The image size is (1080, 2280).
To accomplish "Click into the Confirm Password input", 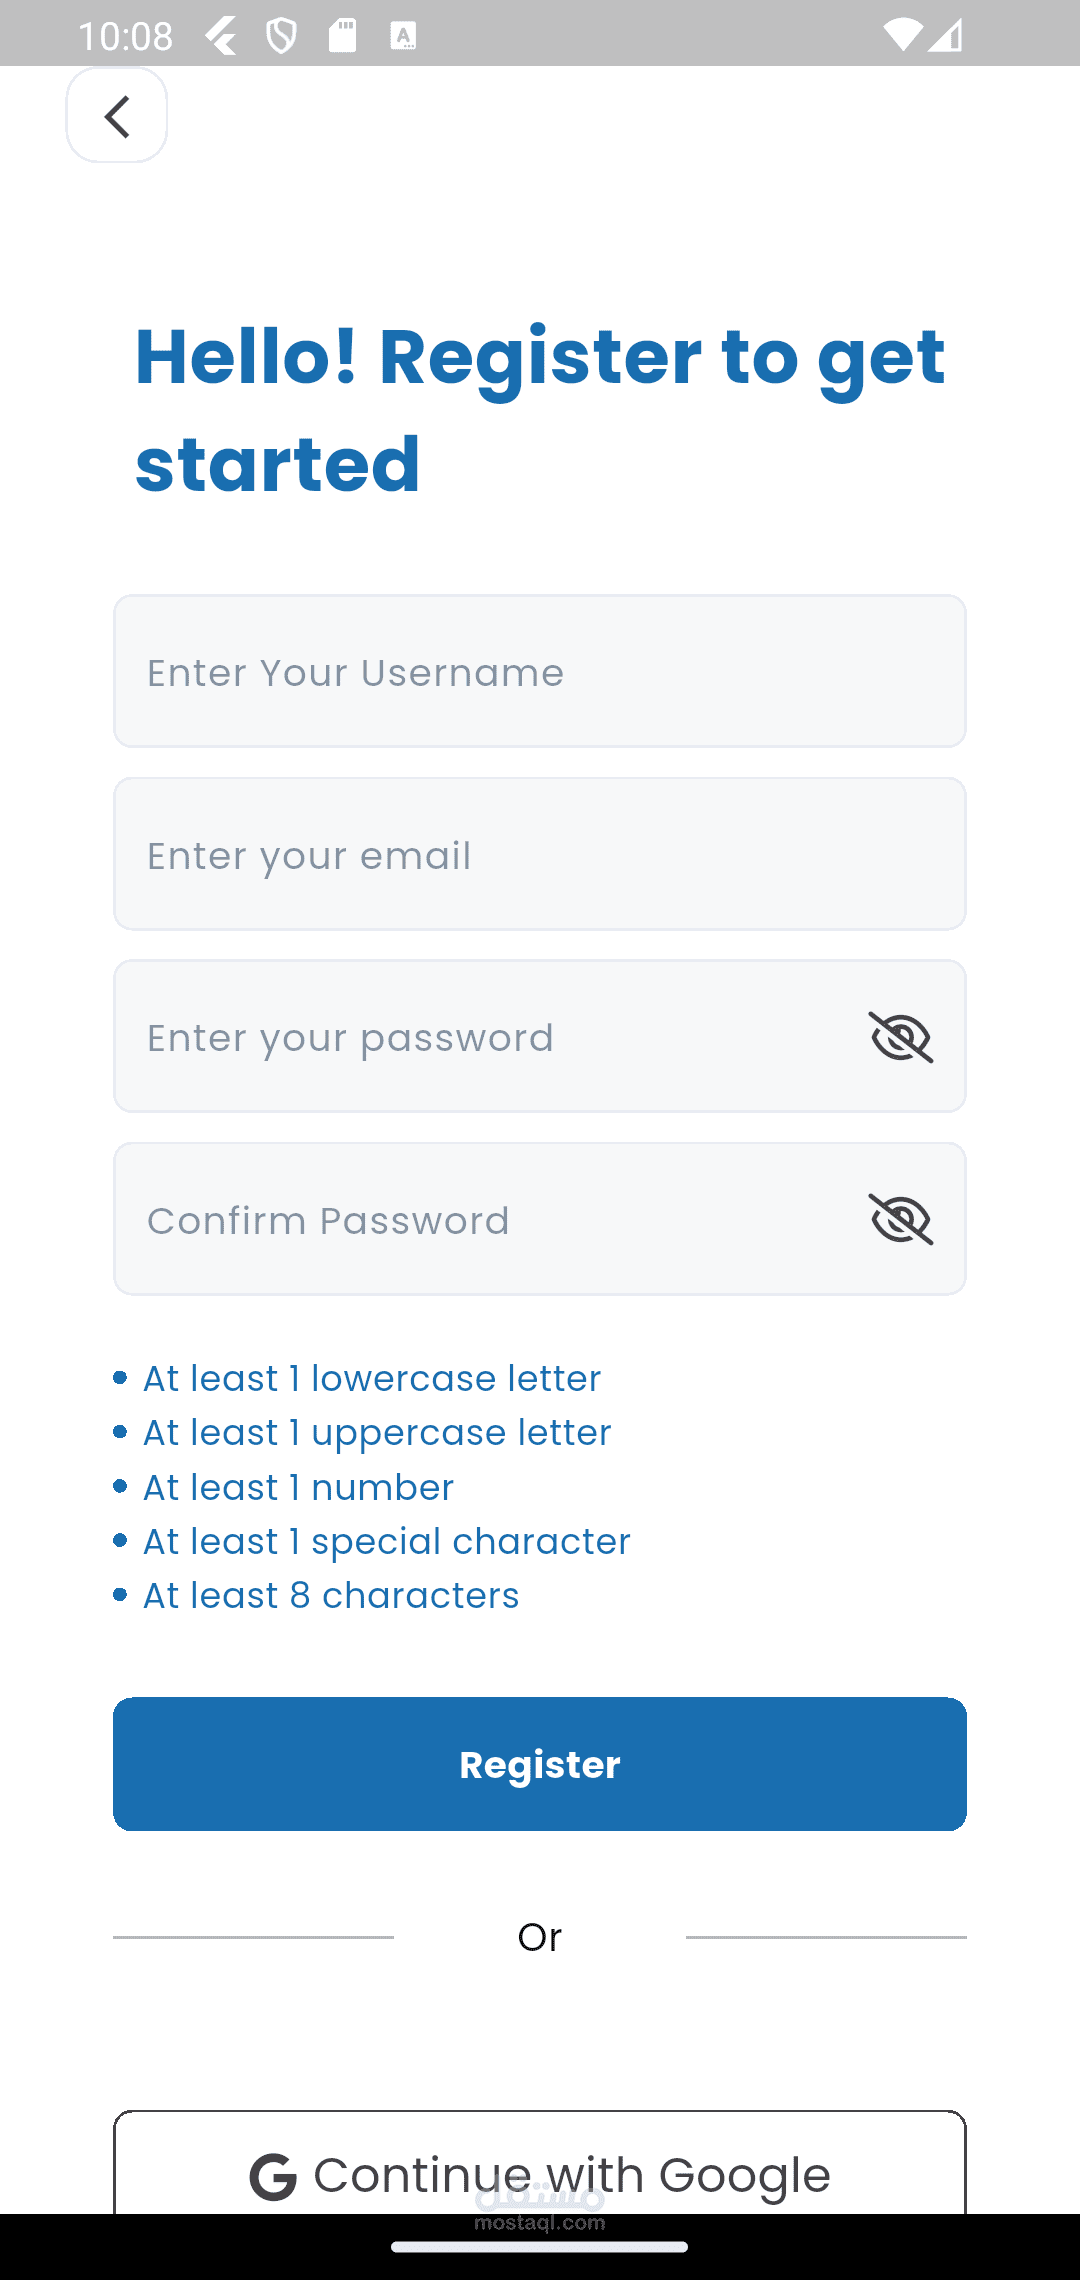I will coord(480,1220).
